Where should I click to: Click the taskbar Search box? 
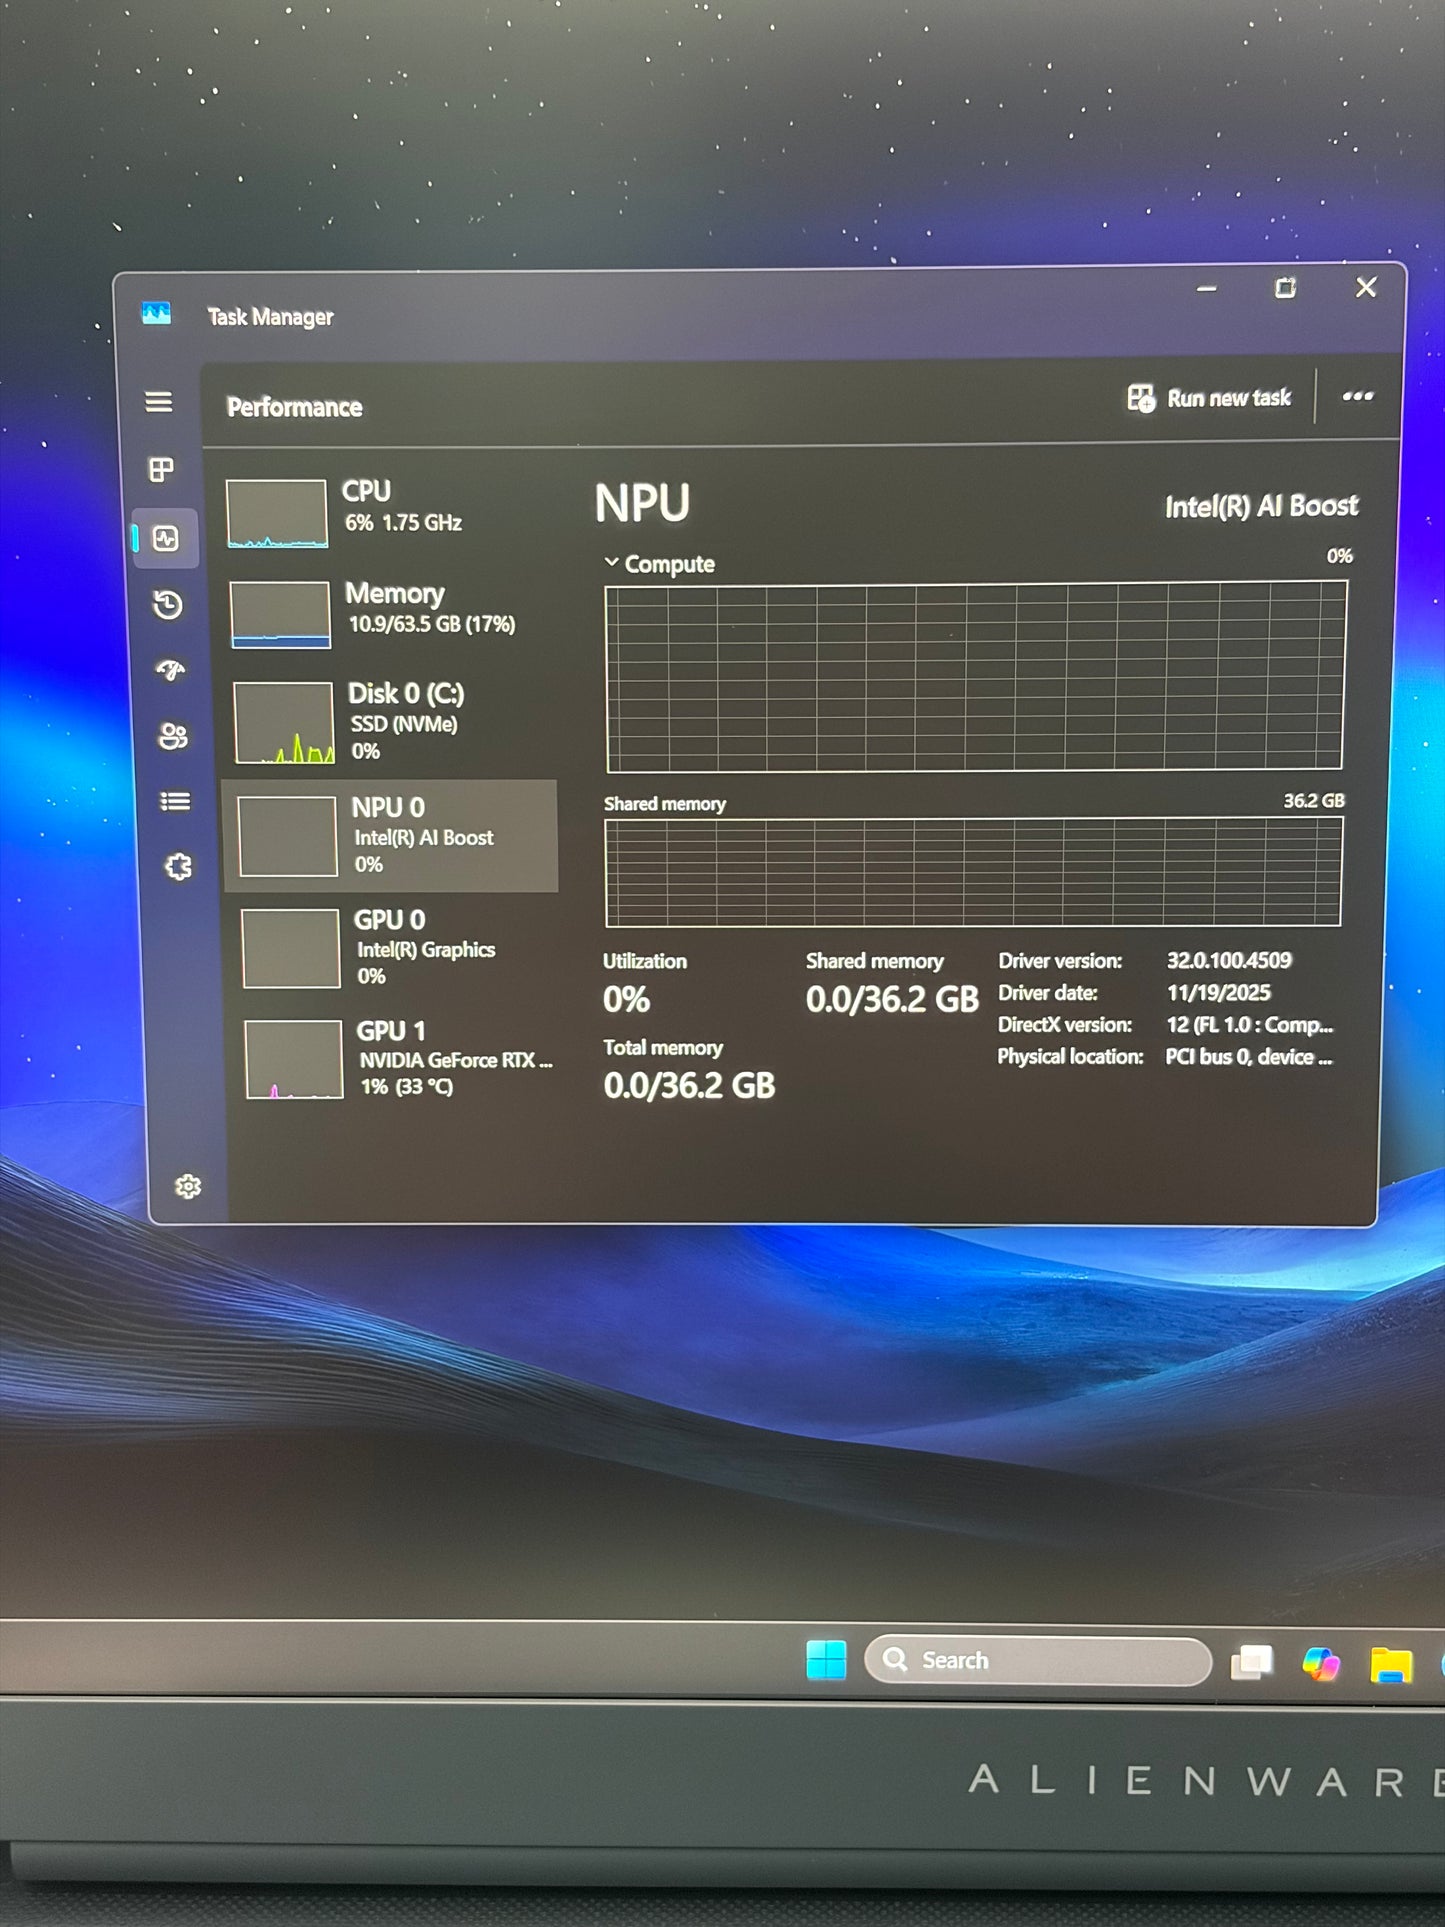[x=1038, y=1660]
